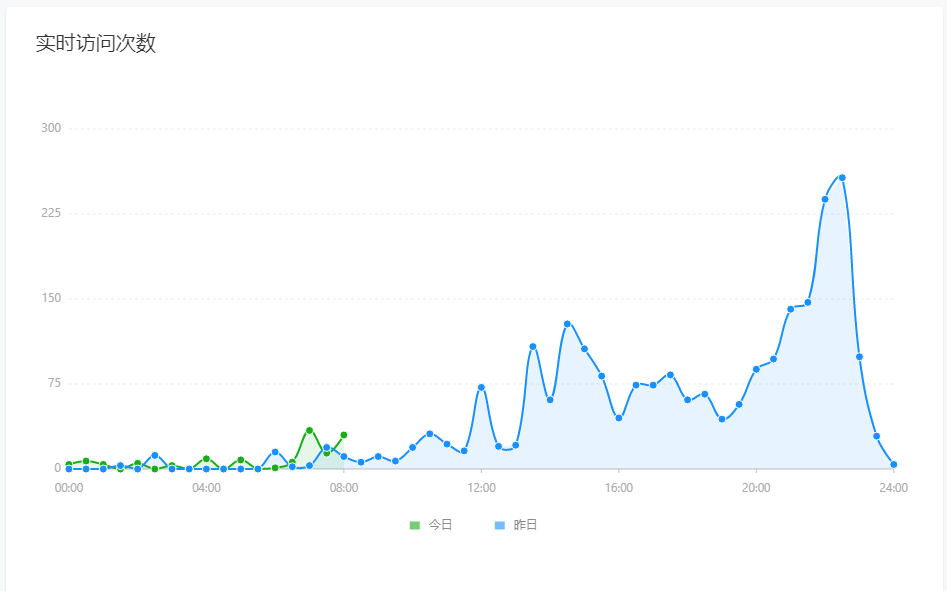
Task: Click the blue data point at 20:00
Action: coord(756,369)
